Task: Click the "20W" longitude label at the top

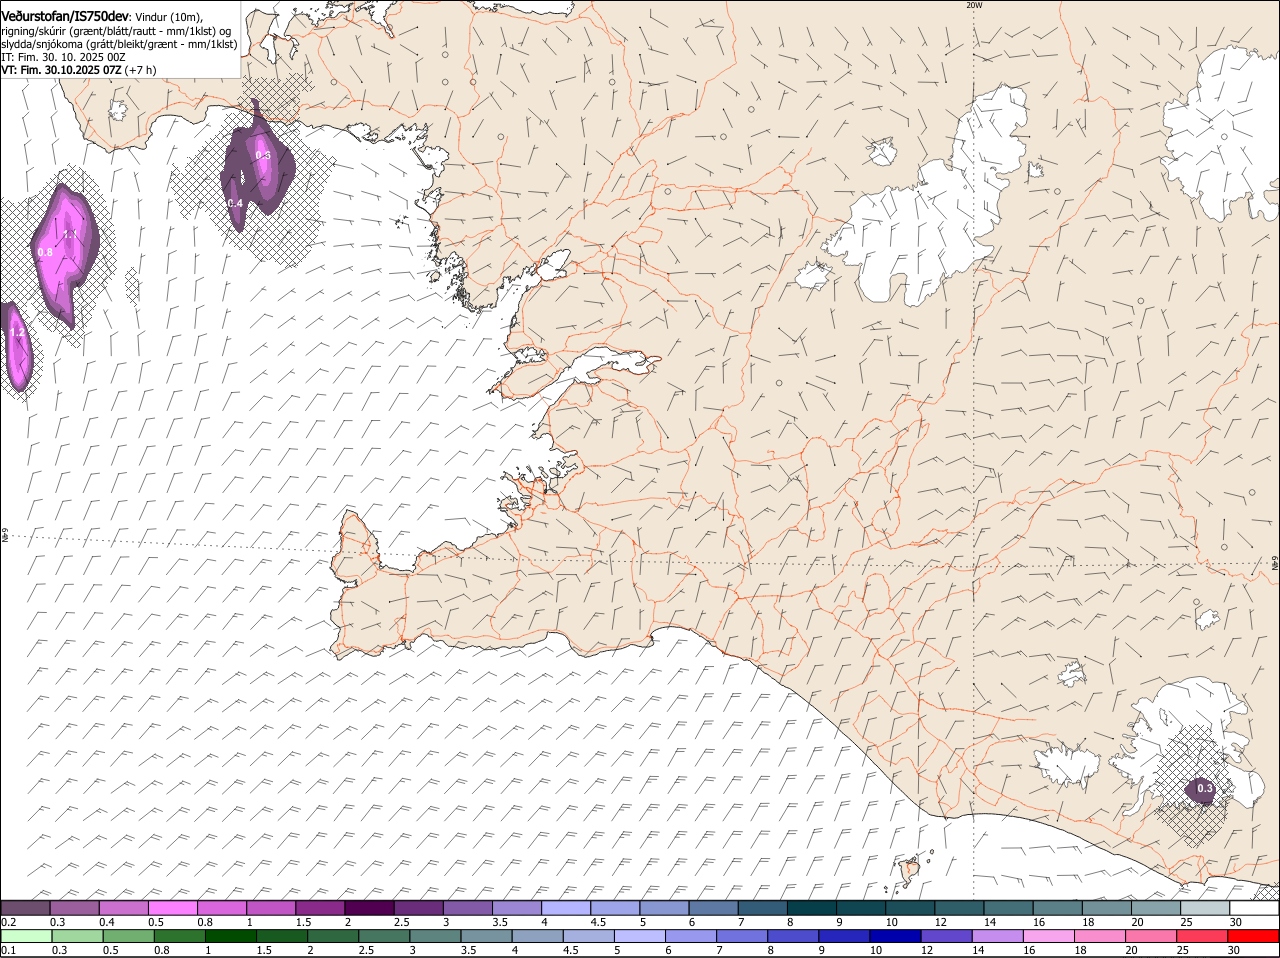Action: [x=974, y=5]
